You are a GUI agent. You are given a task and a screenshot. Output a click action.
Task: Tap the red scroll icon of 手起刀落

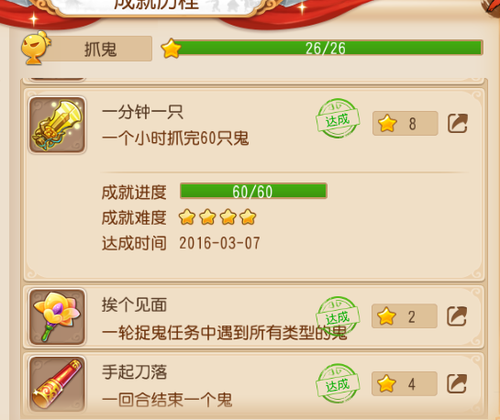(57, 384)
